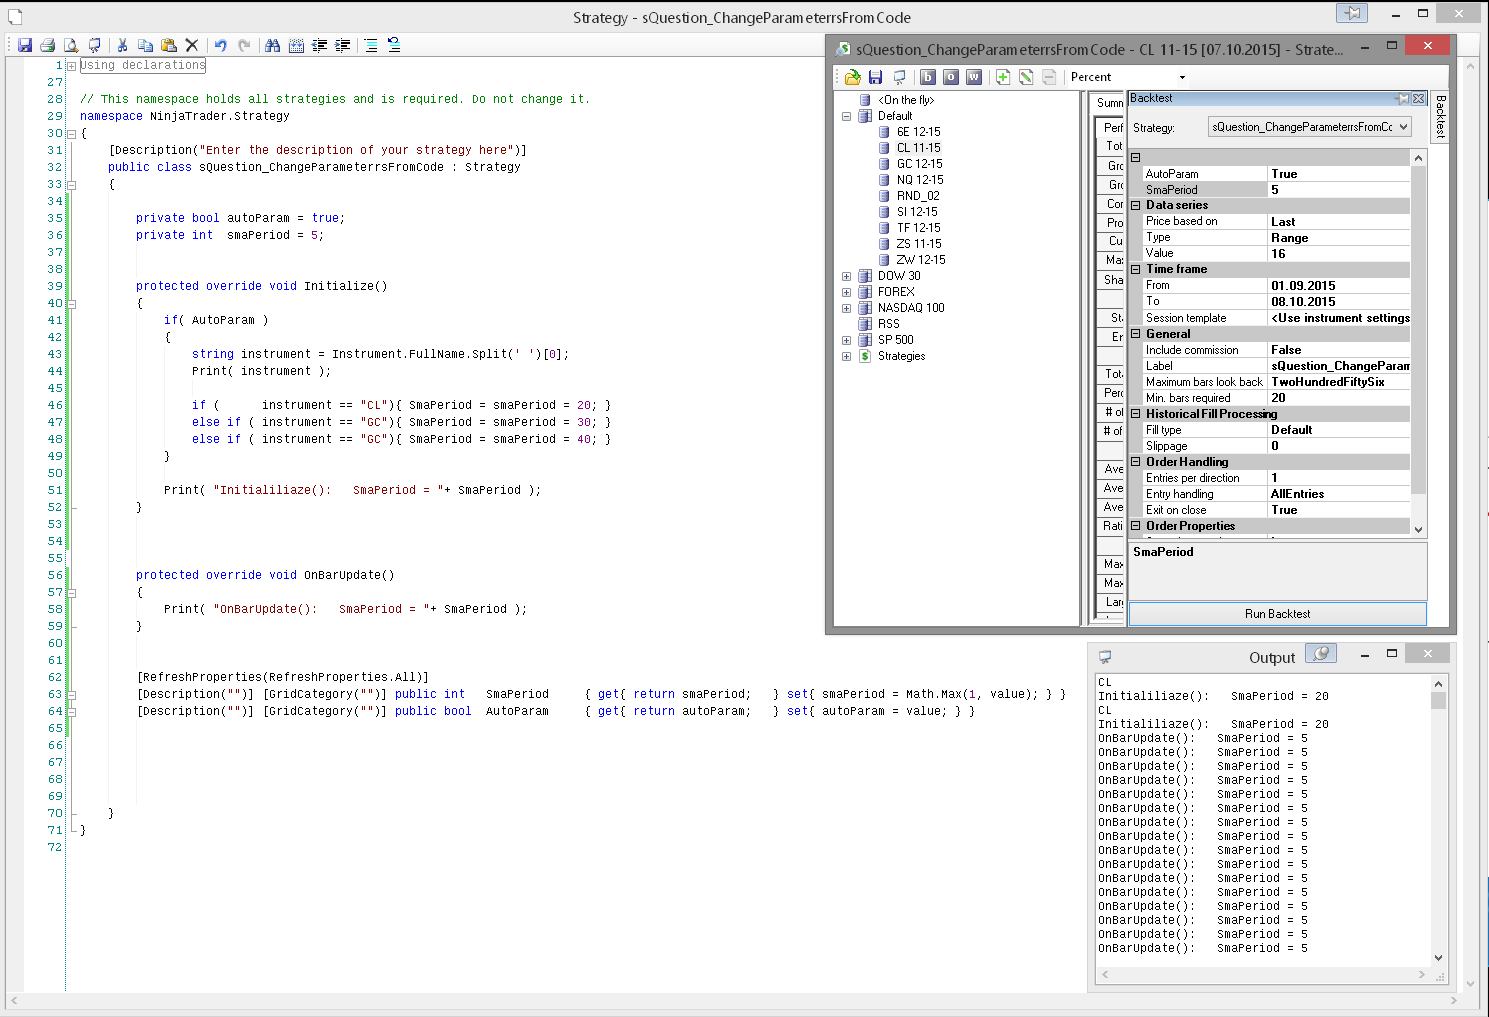The image size is (1489, 1017).
Task: Open the Strategy dropdown in the Backtest panel
Action: [x=1404, y=127]
